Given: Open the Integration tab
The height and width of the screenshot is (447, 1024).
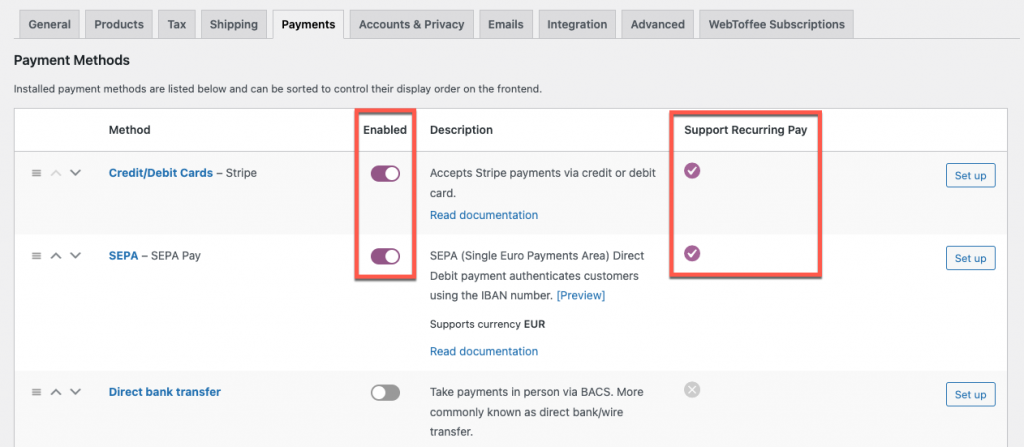Looking at the screenshot, I should [x=577, y=24].
